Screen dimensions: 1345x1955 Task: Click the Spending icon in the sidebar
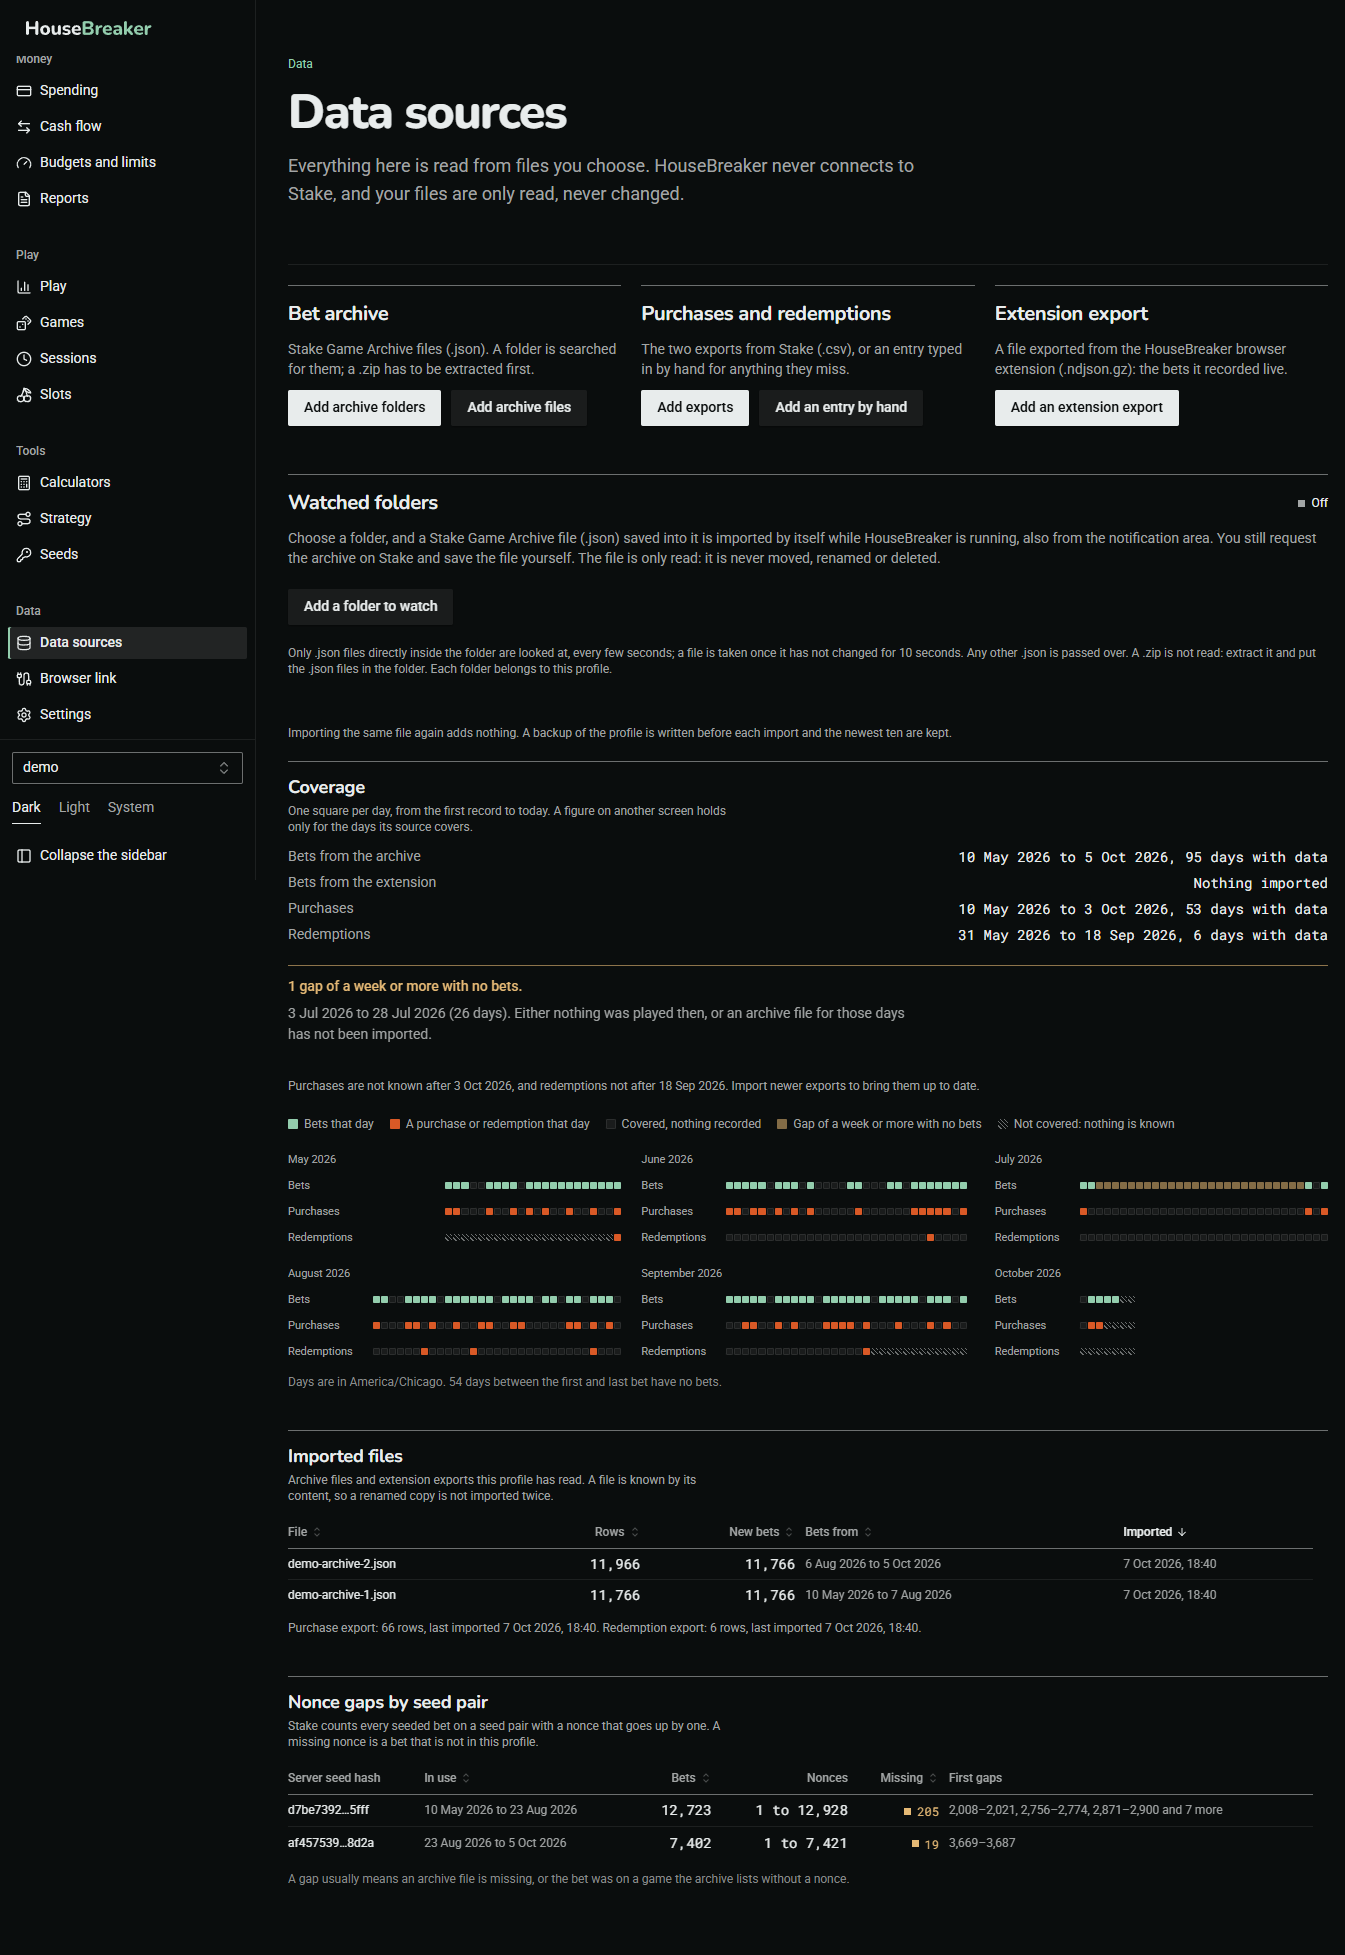pyautogui.click(x=24, y=91)
